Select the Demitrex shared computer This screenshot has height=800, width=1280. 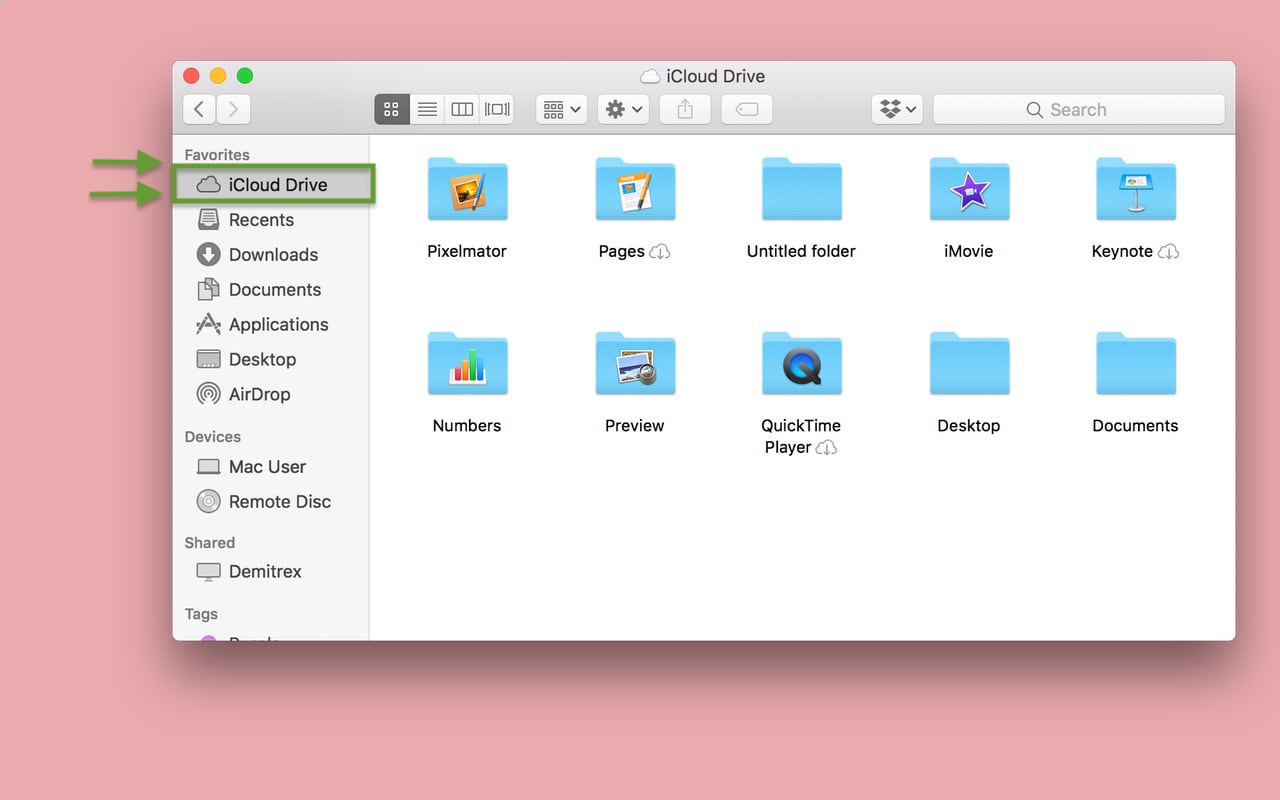click(264, 571)
